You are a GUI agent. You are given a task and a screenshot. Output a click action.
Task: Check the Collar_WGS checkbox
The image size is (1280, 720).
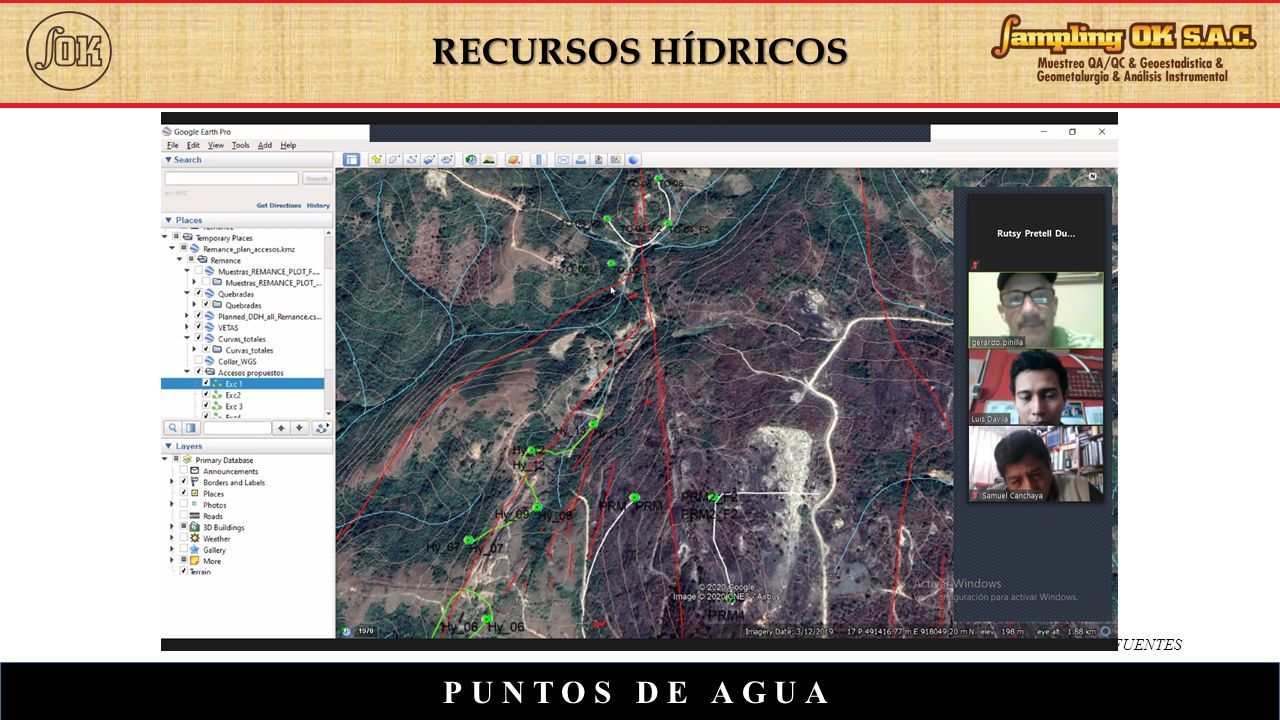198,361
